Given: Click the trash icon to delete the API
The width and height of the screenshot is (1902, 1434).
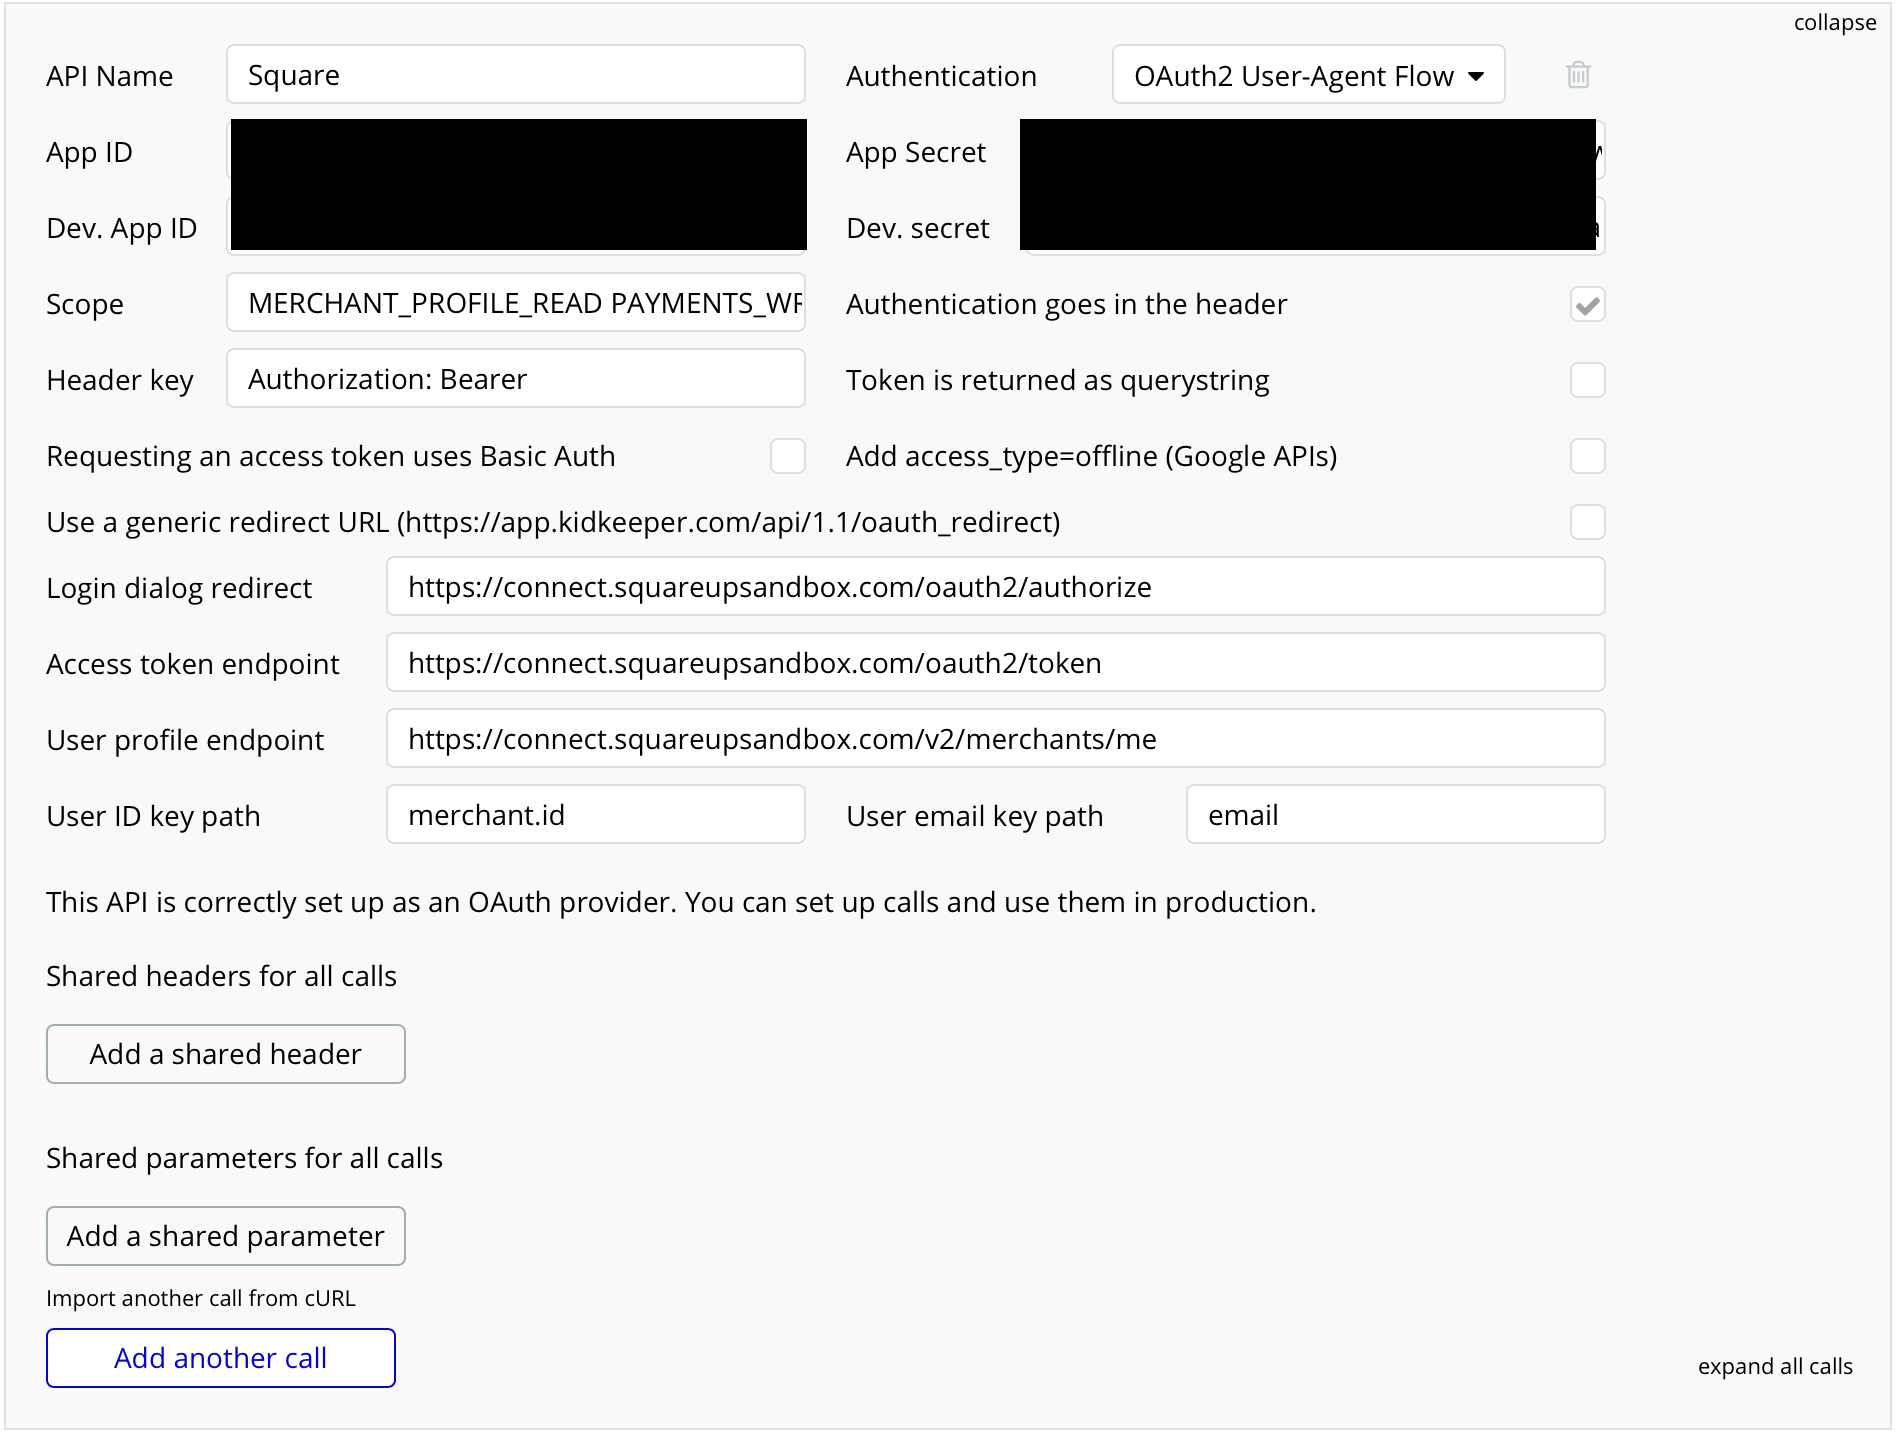Looking at the screenshot, I should (x=1578, y=75).
